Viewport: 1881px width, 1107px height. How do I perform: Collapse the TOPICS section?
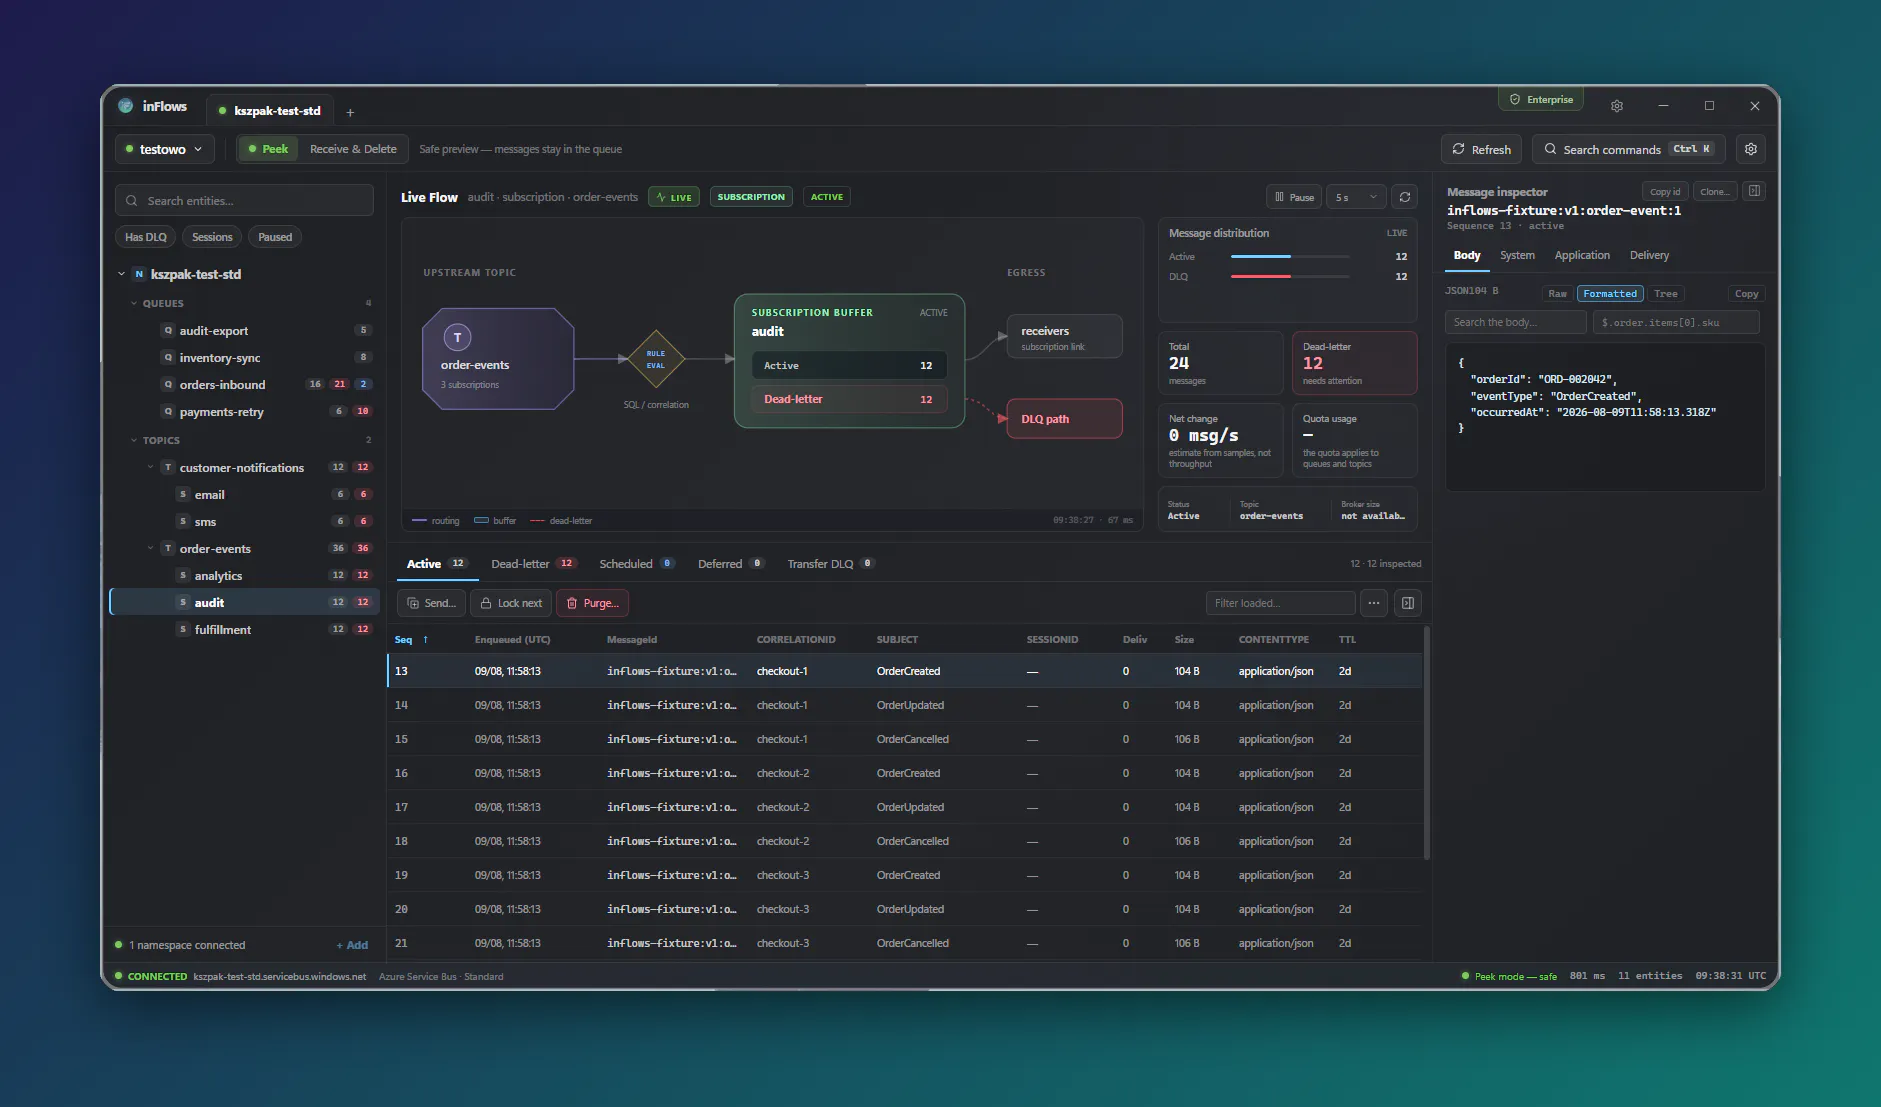(x=134, y=440)
